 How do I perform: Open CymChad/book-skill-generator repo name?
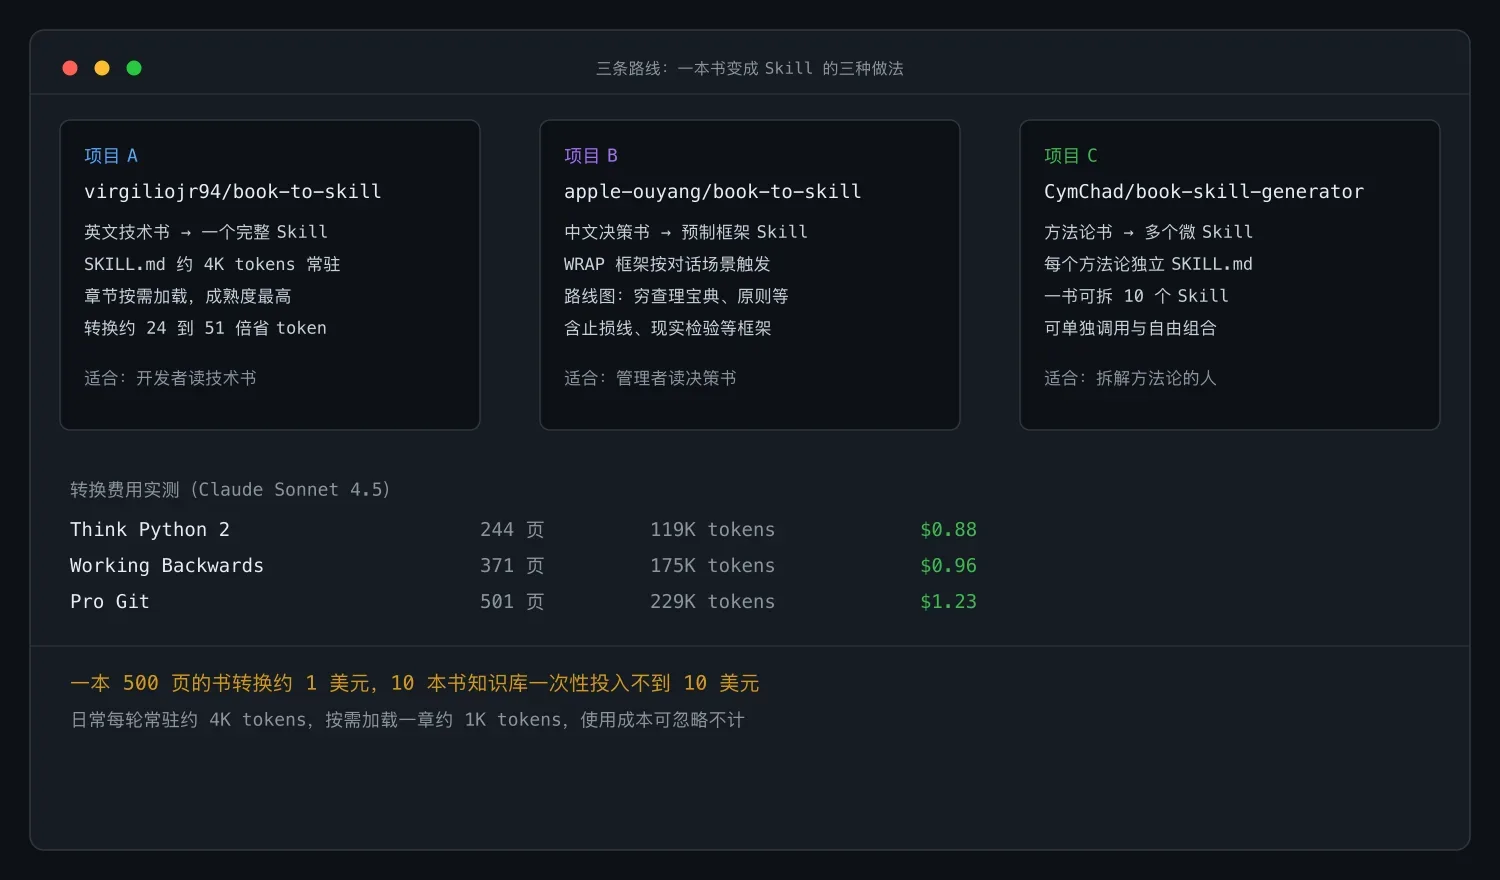[x=1204, y=191]
